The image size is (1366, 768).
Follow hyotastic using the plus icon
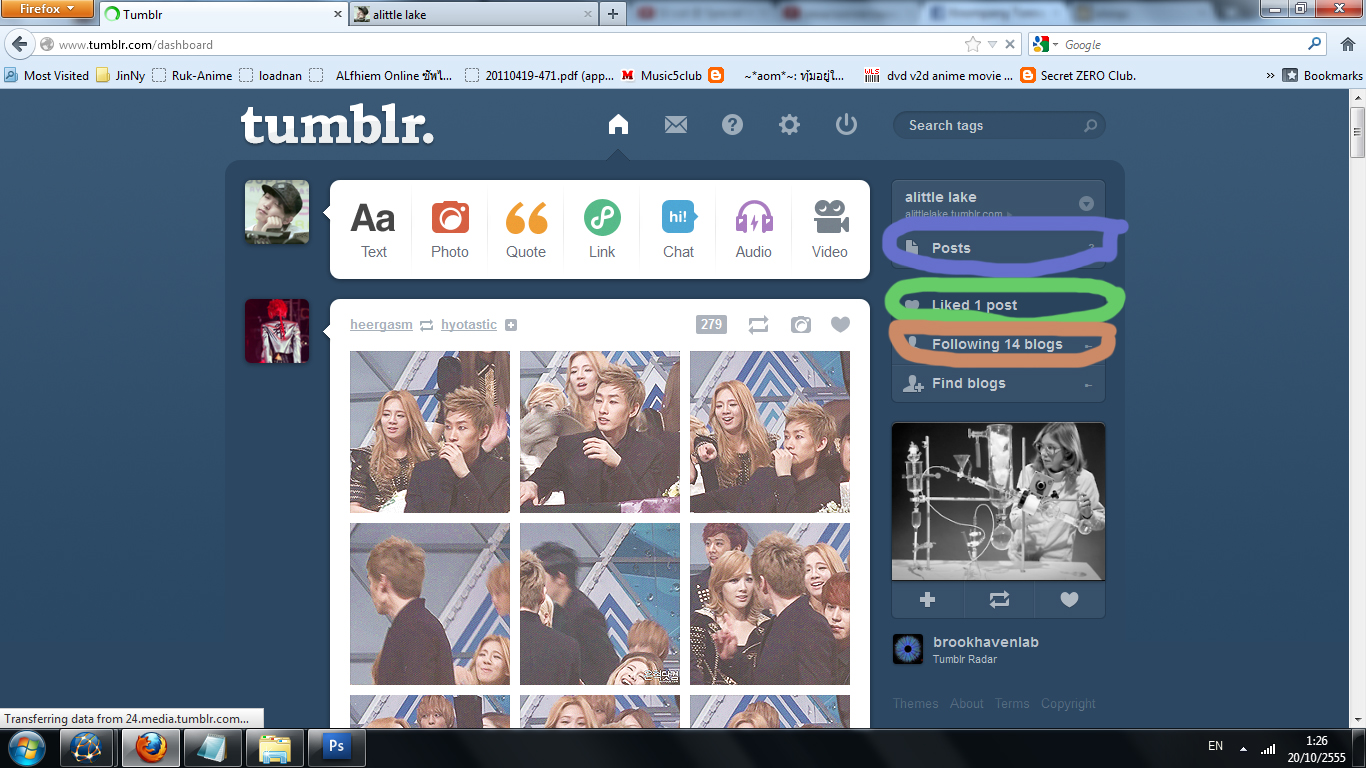pos(511,325)
